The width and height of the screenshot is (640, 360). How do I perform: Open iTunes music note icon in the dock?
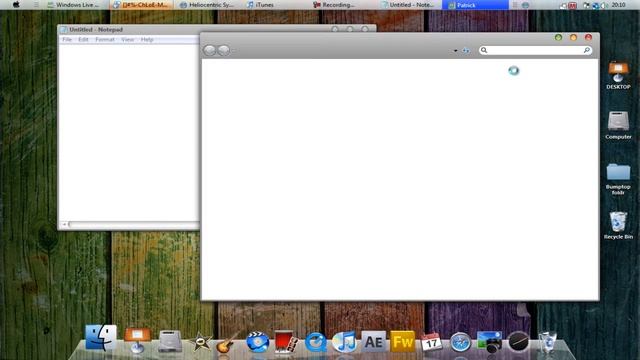344,342
